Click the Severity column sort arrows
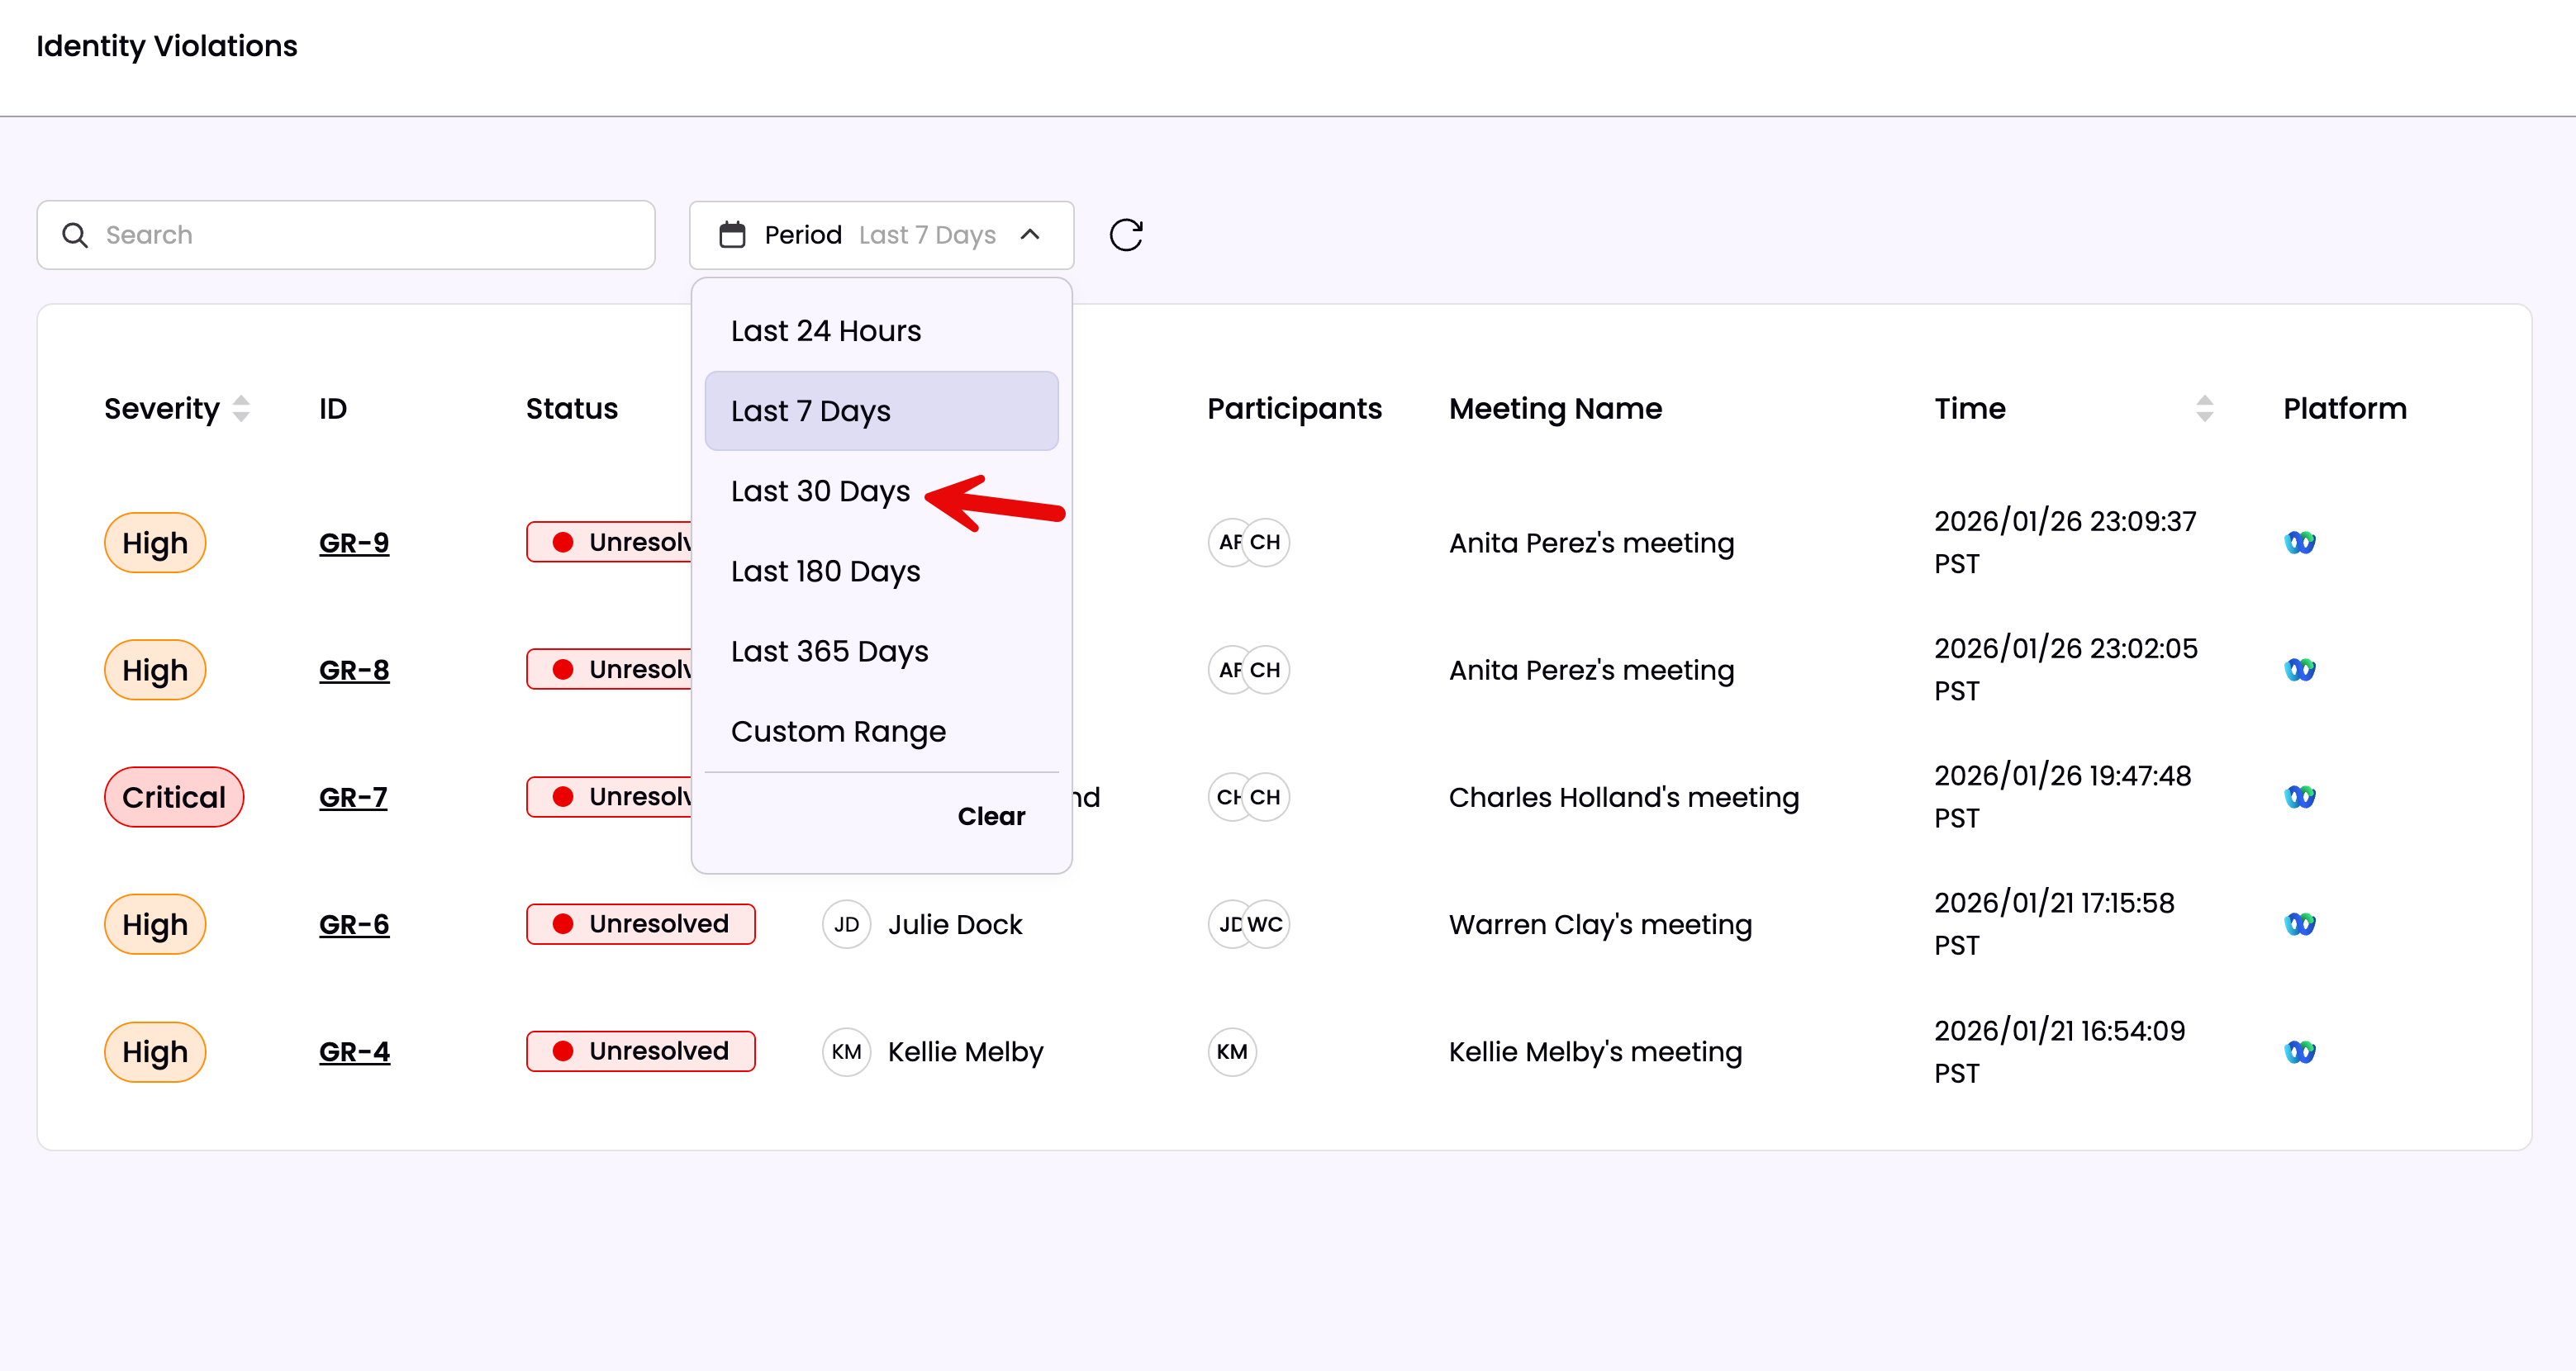This screenshot has height=1371, width=2576. pyautogui.click(x=241, y=409)
